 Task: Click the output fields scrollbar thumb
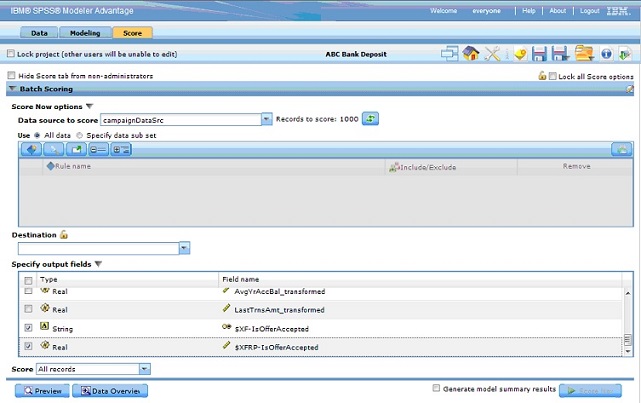coord(628,340)
